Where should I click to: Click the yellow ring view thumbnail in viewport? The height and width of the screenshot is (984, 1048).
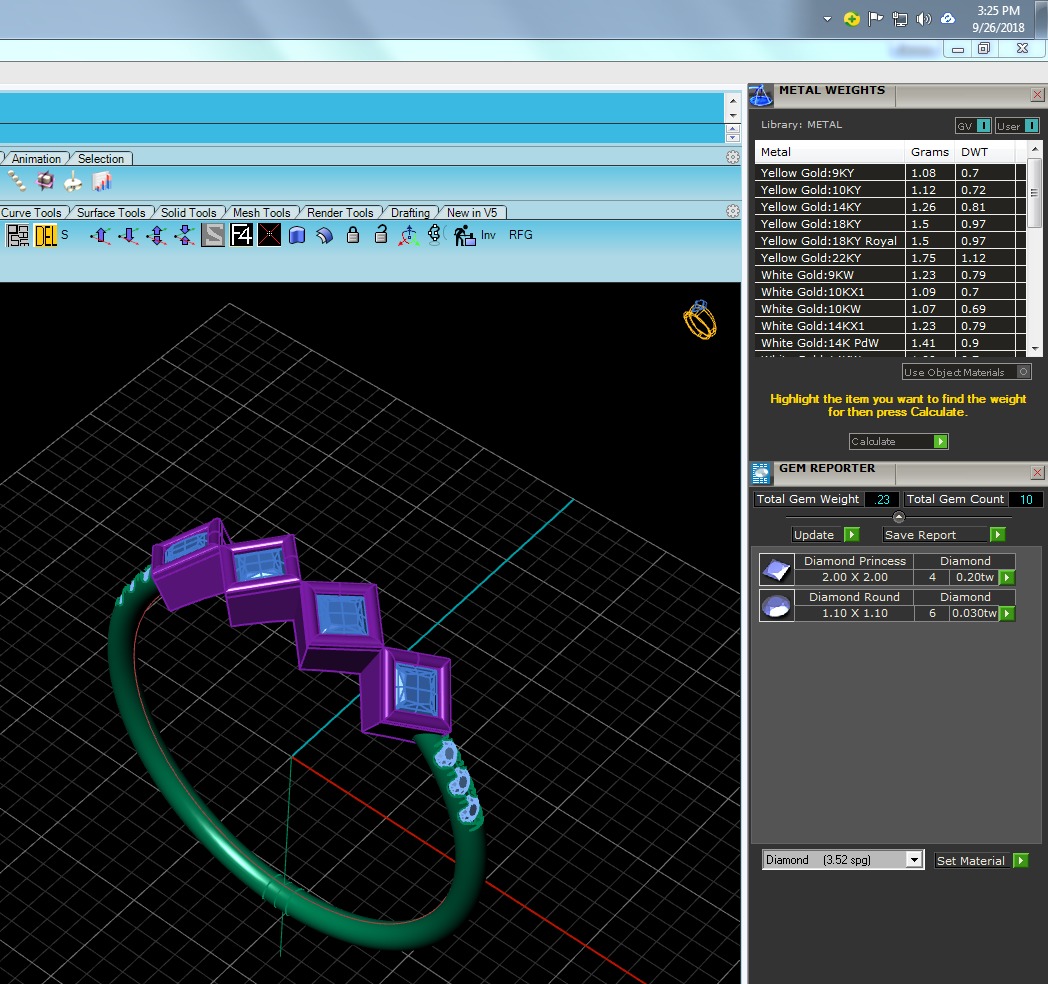click(700, 320)
